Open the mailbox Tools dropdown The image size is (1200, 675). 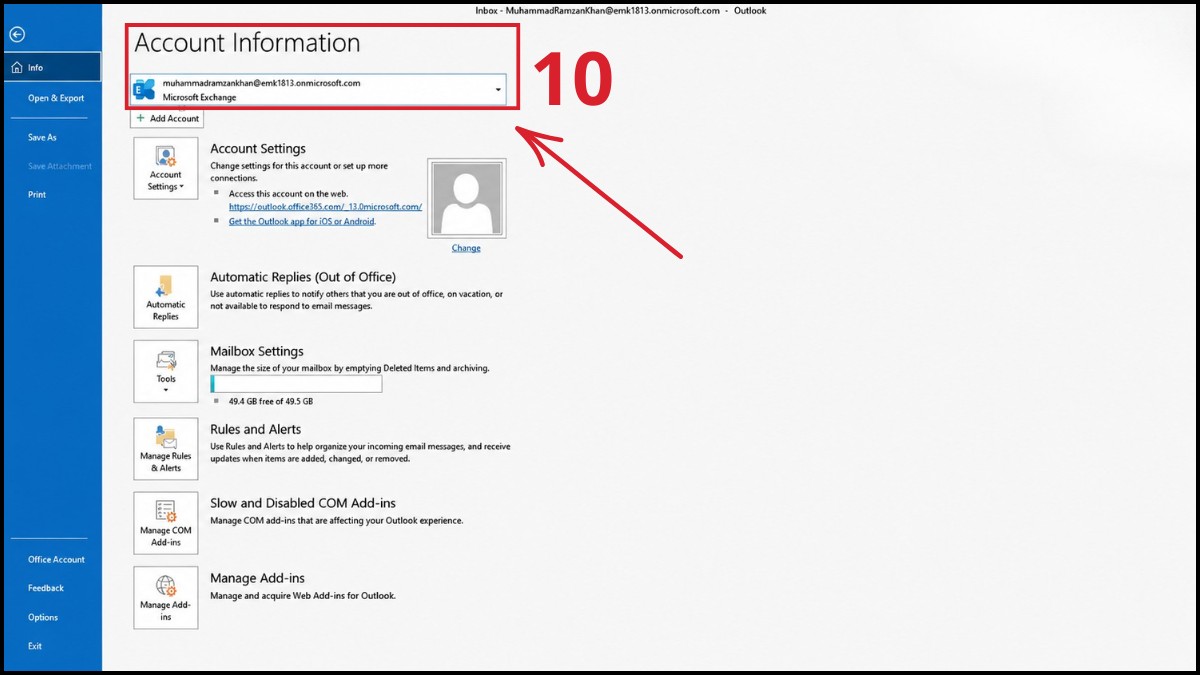[x=166, y=370]
